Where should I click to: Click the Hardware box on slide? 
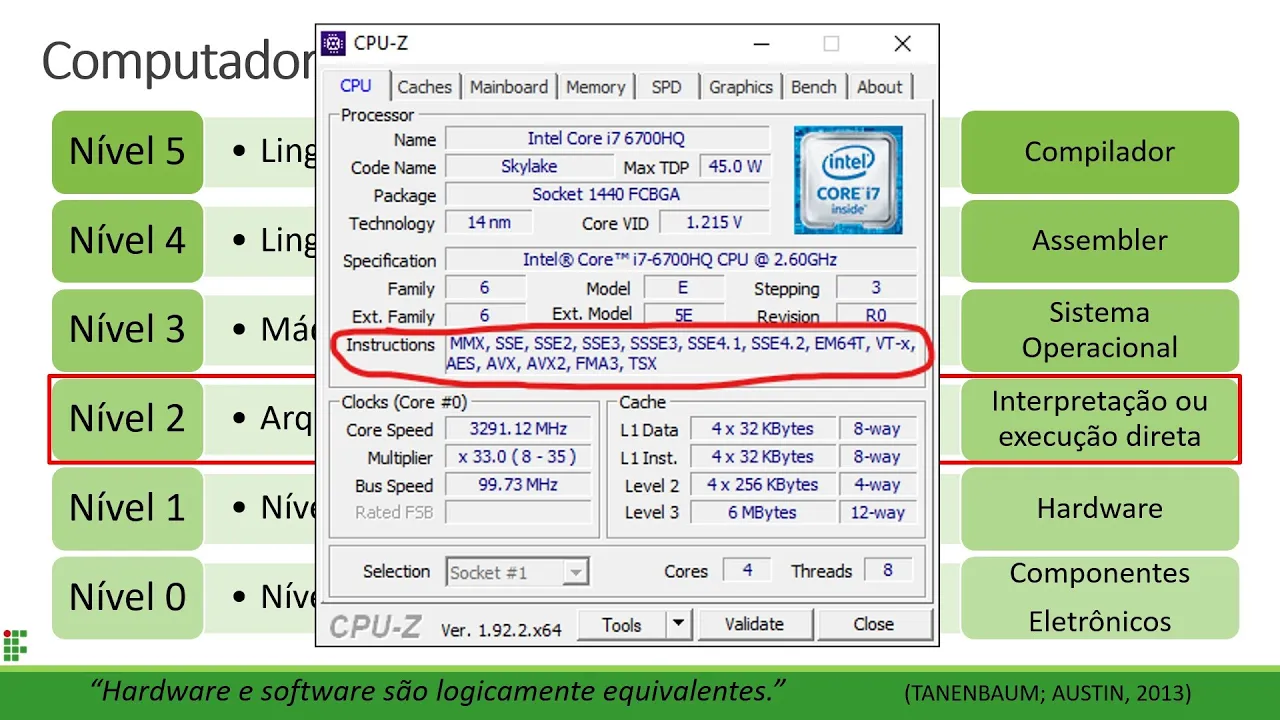point(1100,508)
